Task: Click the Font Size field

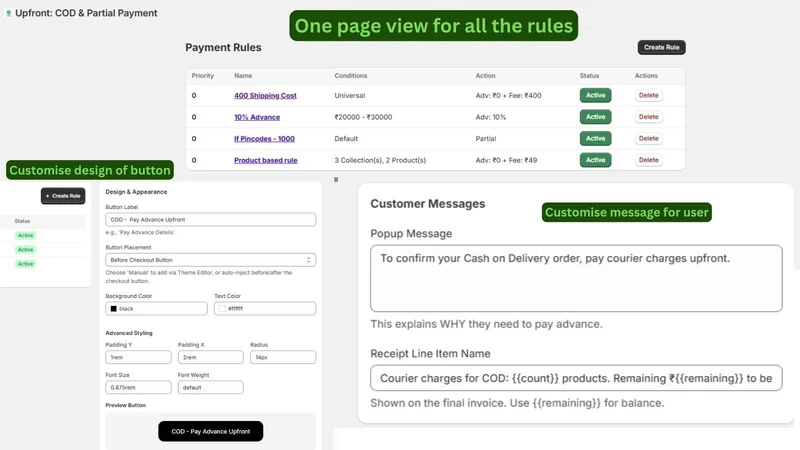Action: click(138, 388)
